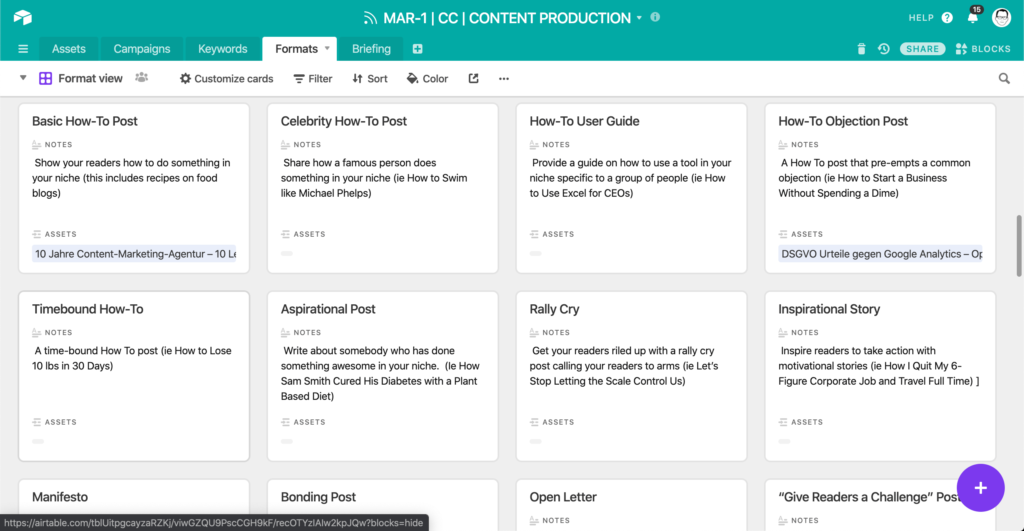Click Aspirational Post notes about Sam Smith
The height and width of the screenshot is (531, 1024).
coord(380,373)
